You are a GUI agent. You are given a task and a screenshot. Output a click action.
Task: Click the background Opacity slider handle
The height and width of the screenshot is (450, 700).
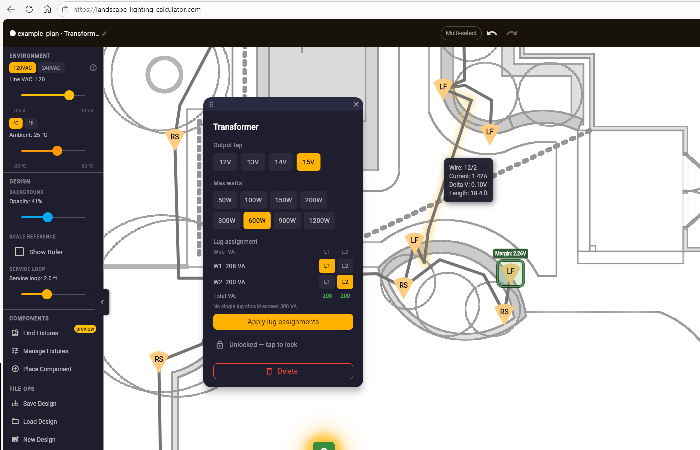click(x=48, y=217)
